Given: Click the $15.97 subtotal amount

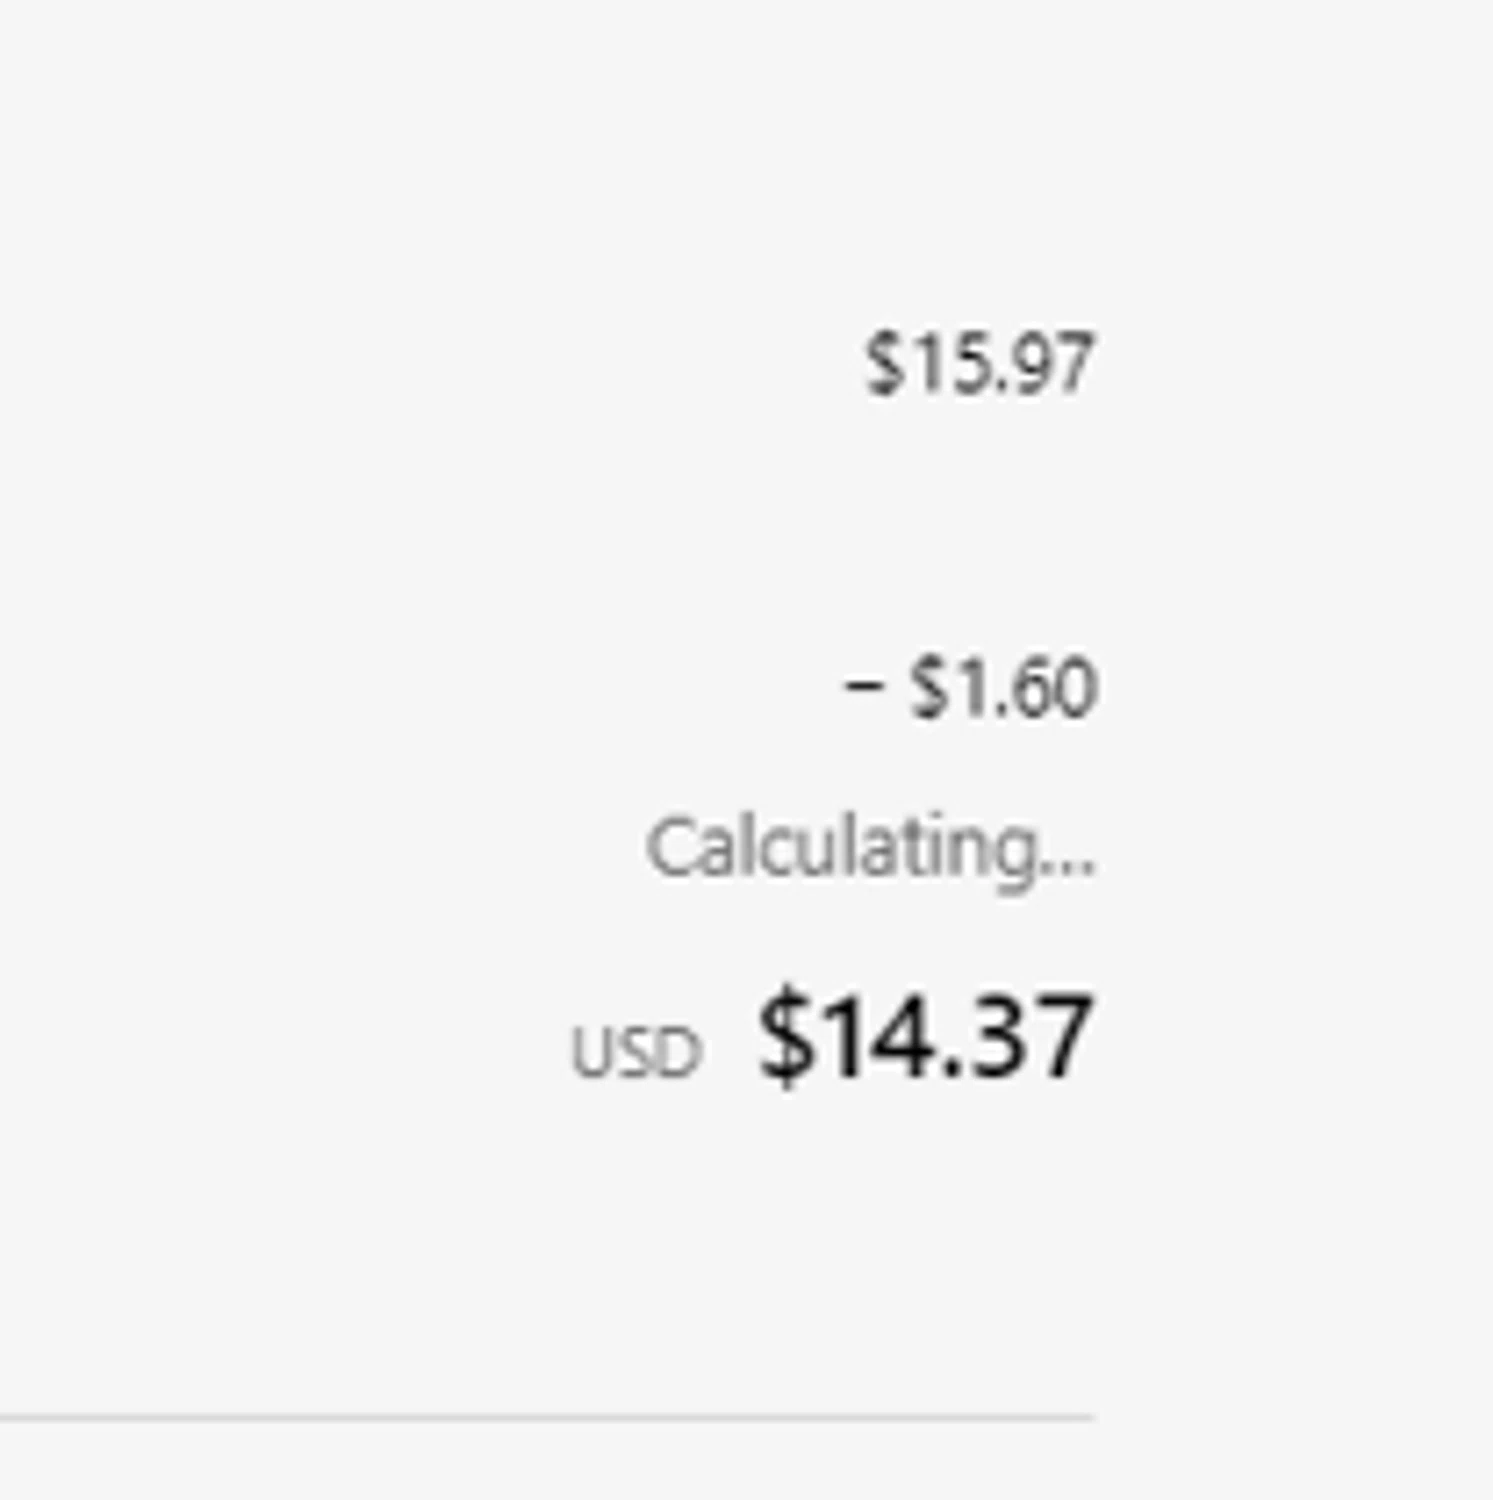Looking at the screenshot, I should point(978,364).
